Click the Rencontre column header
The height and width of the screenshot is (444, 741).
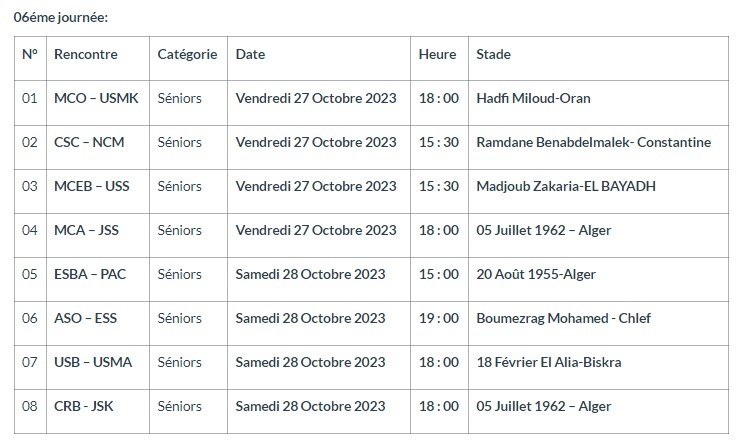coord(85,55)
